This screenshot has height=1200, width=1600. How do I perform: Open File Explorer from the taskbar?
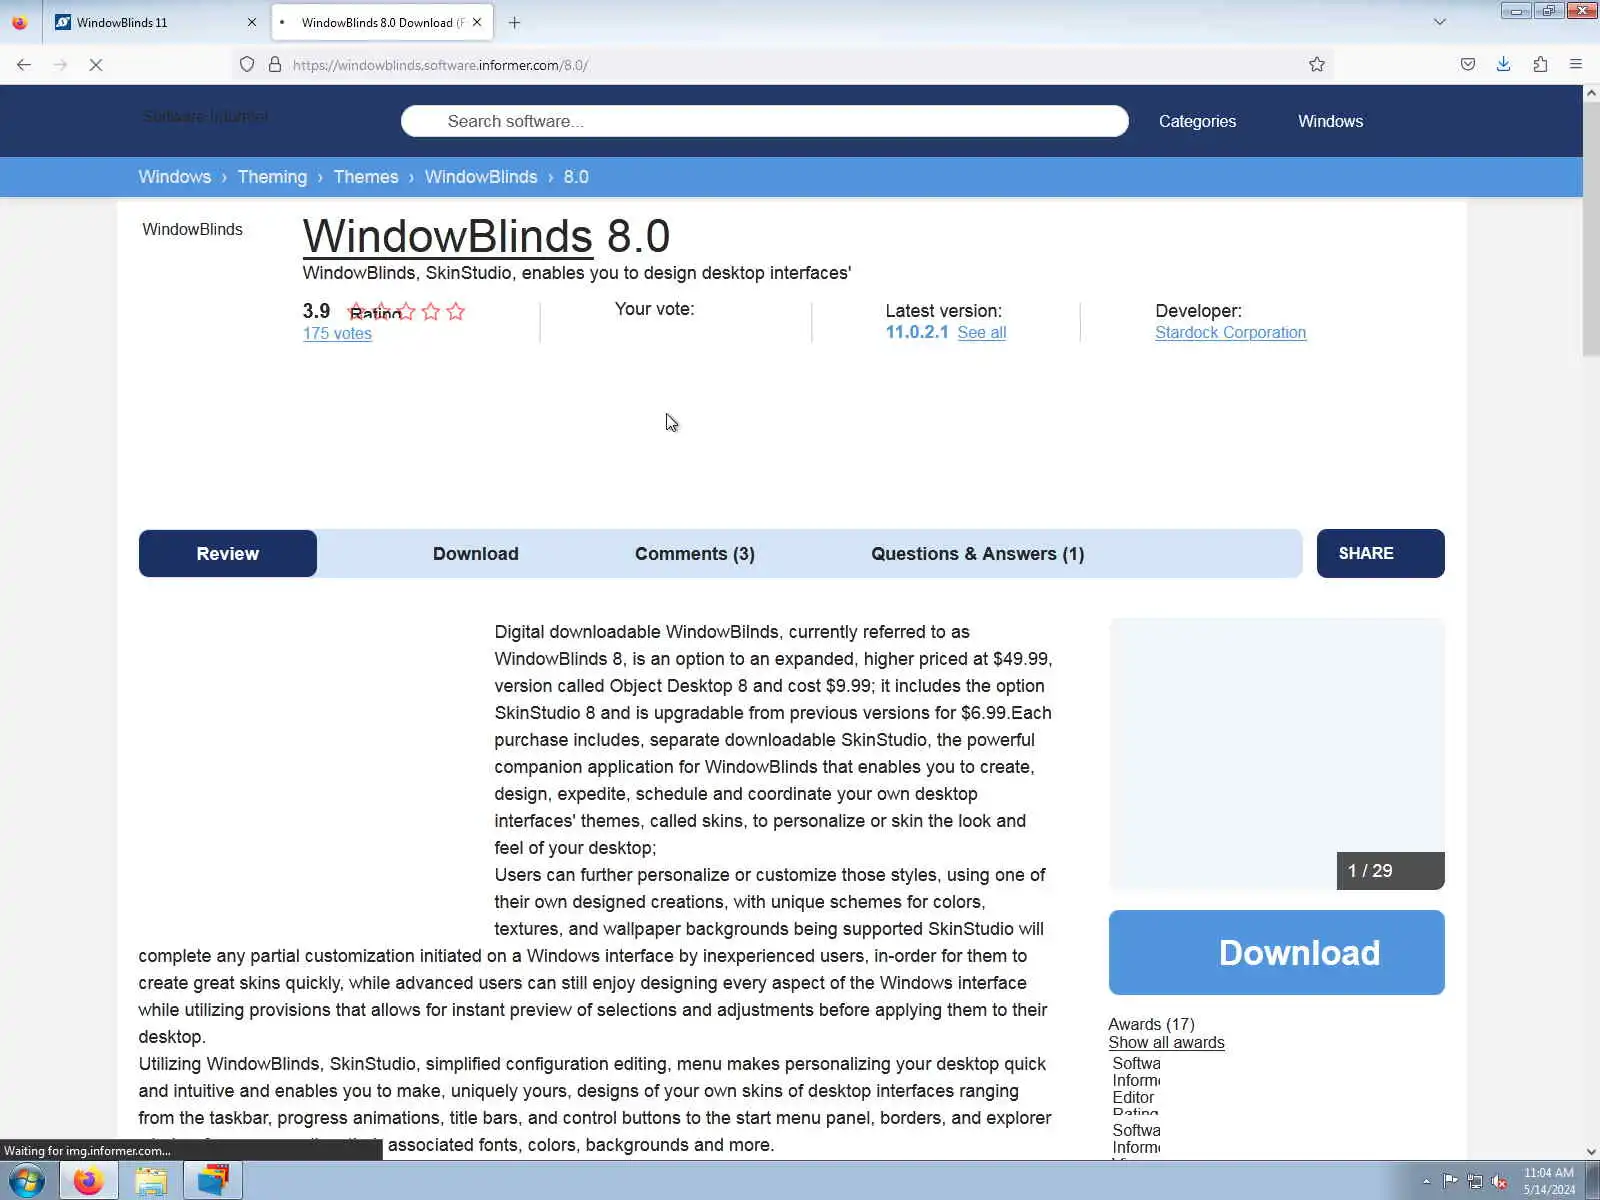151,1181
